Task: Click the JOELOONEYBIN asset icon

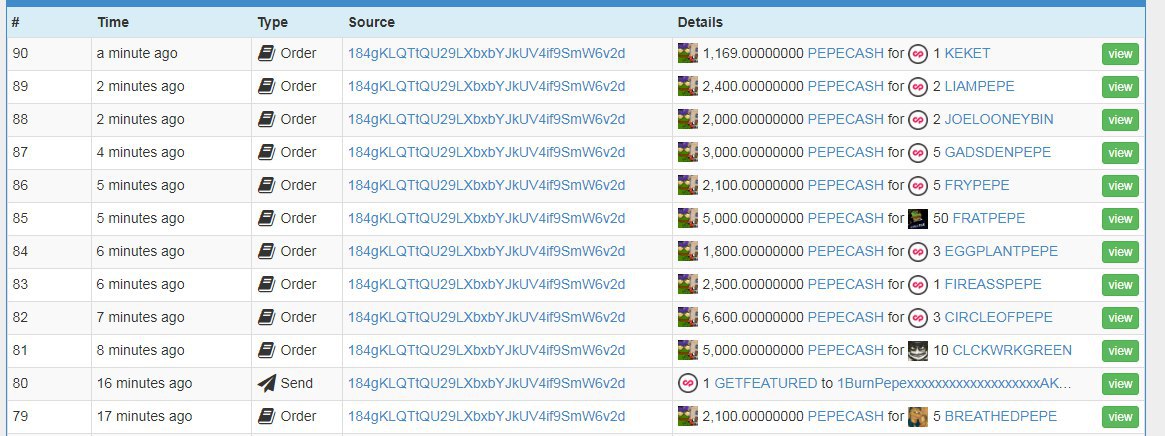Action: click(918, 119)
